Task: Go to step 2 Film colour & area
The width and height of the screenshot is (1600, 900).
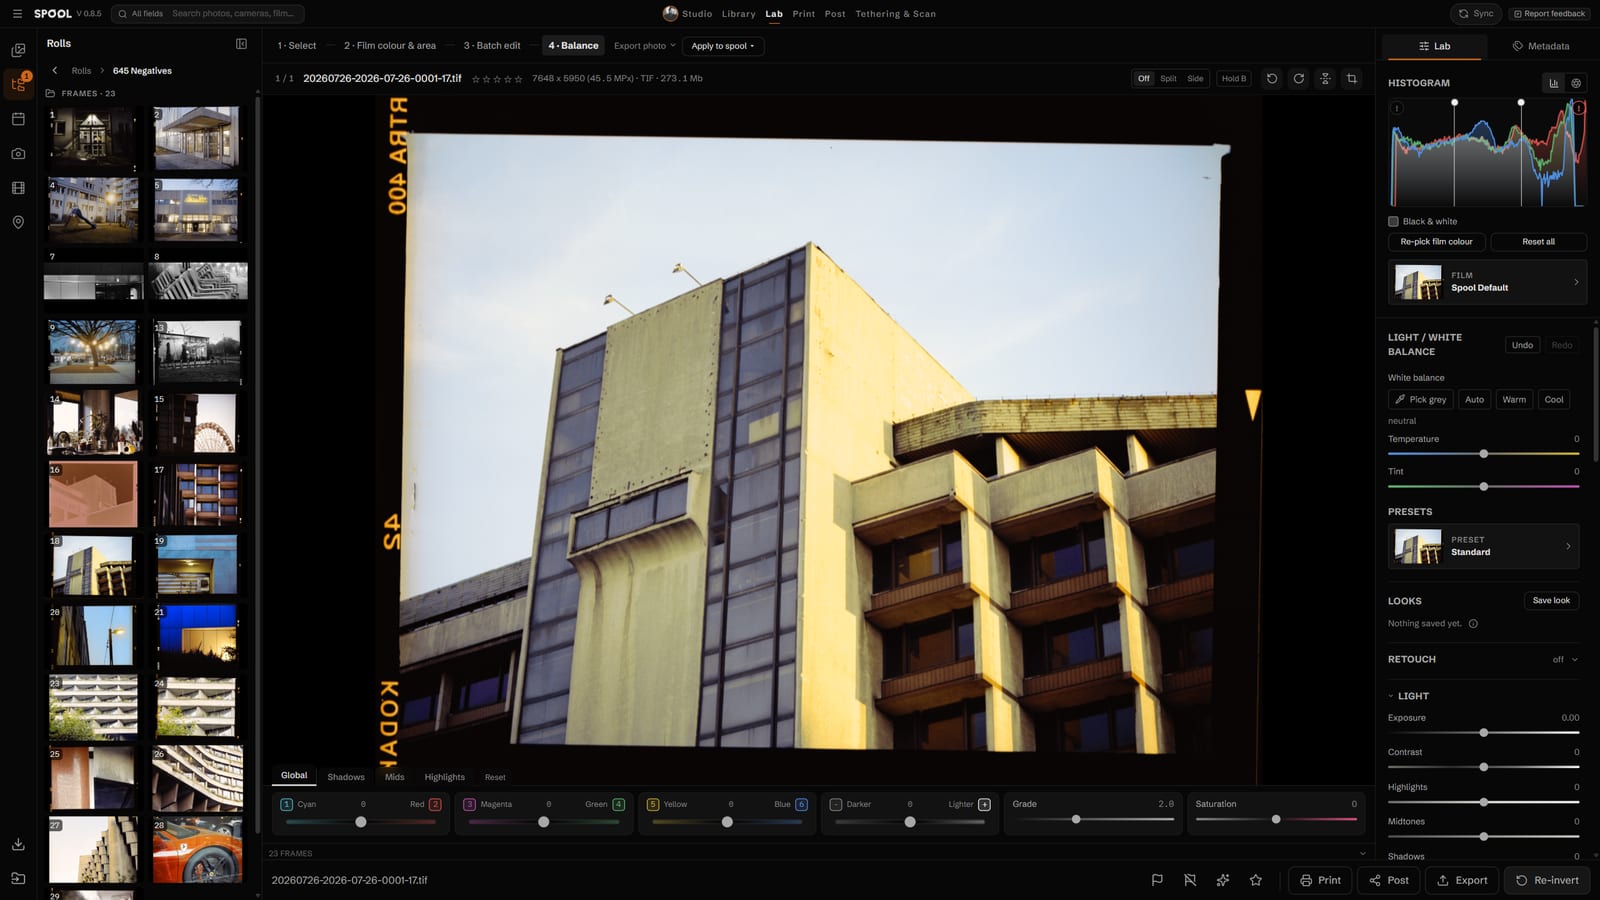Action: coord(390,46)
